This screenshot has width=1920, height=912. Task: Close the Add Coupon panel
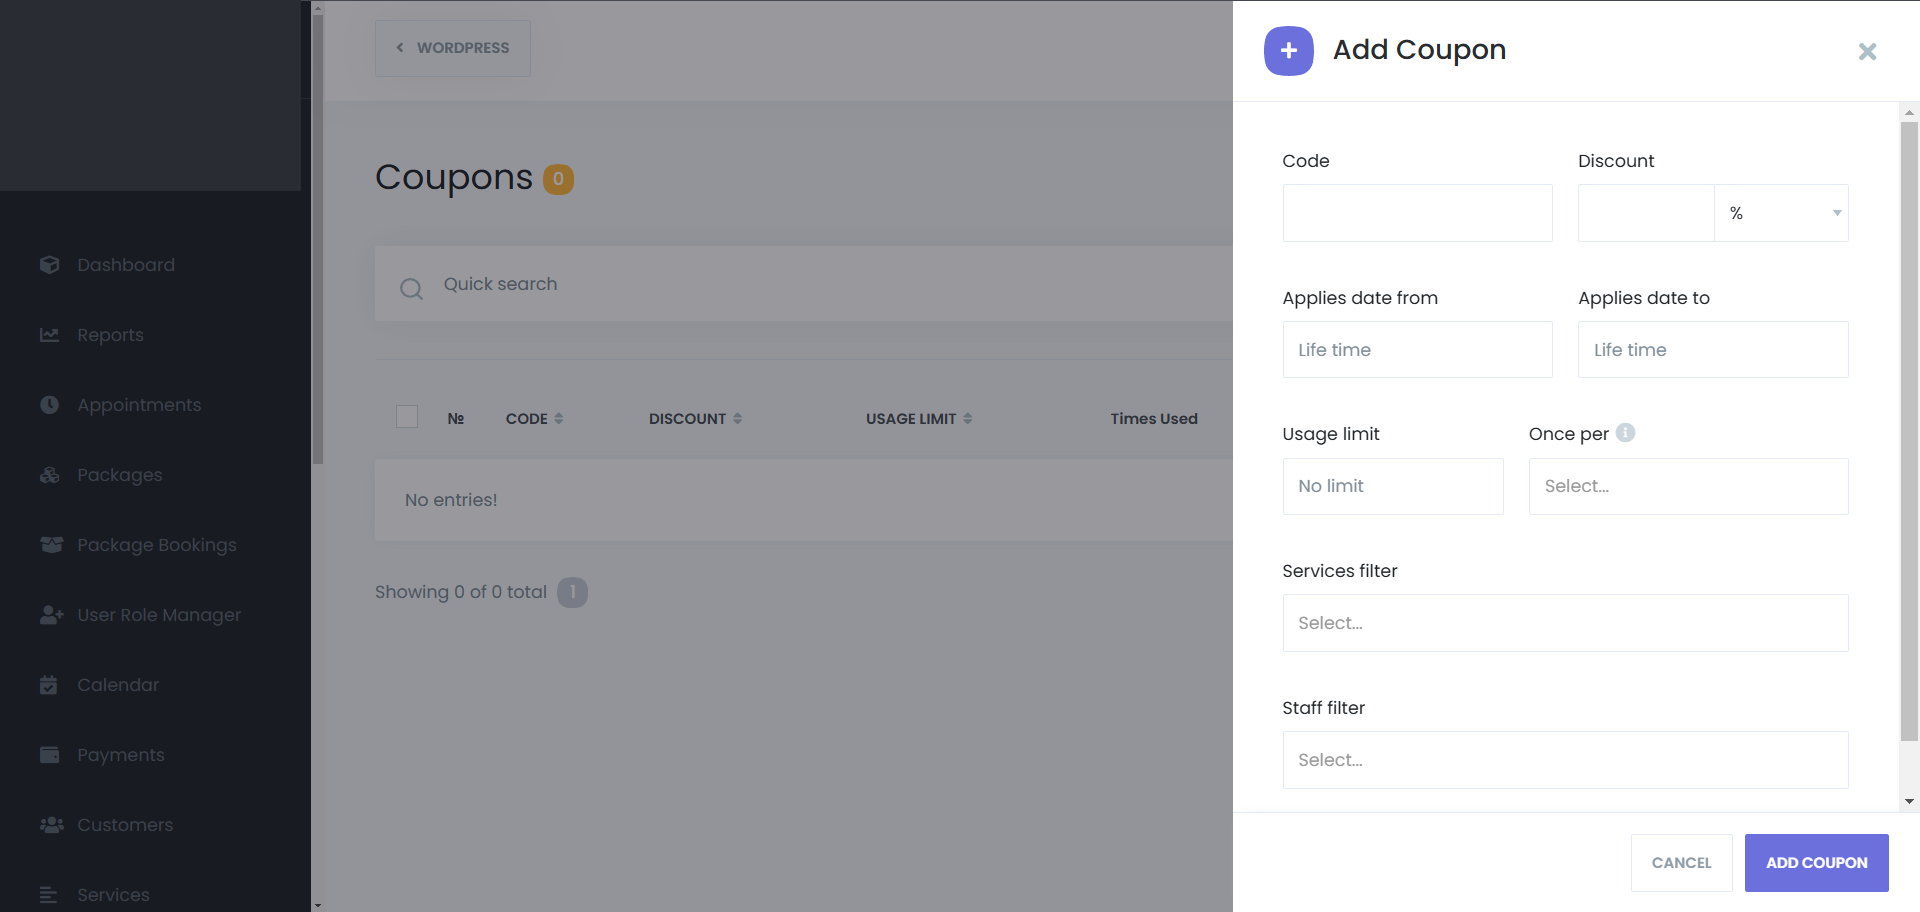pyautogui.click(x=1867, y=51)
